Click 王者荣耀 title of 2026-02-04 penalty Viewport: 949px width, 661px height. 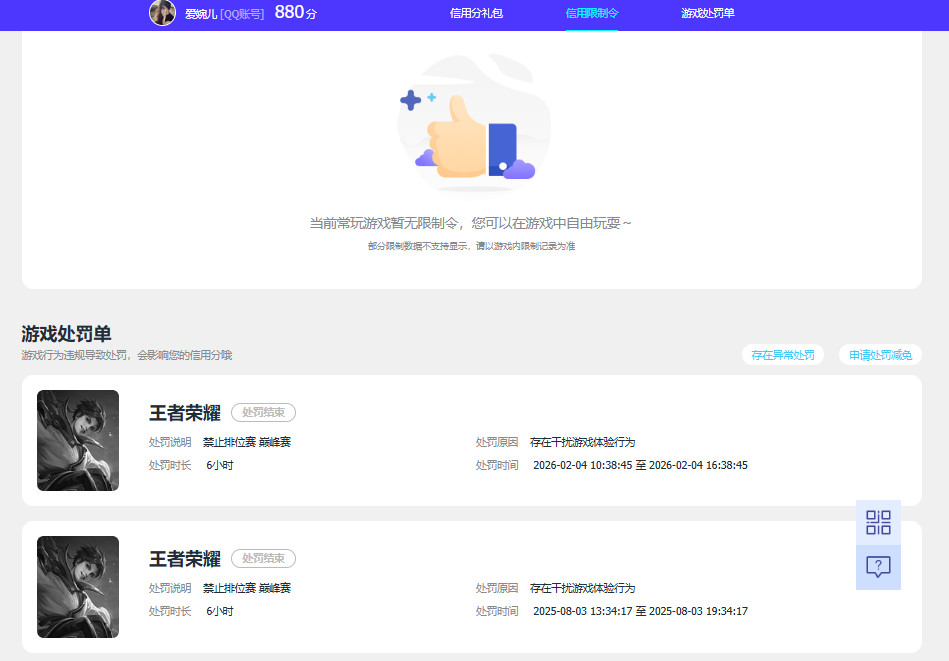coord(185,413)
